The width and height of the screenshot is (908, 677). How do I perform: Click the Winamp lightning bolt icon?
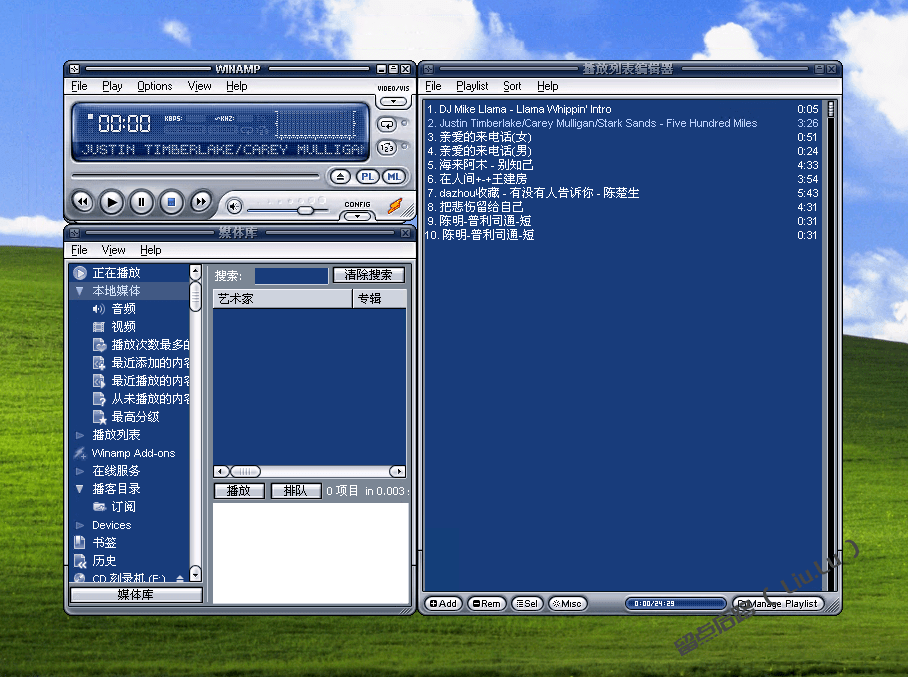[x=396, y=205]
